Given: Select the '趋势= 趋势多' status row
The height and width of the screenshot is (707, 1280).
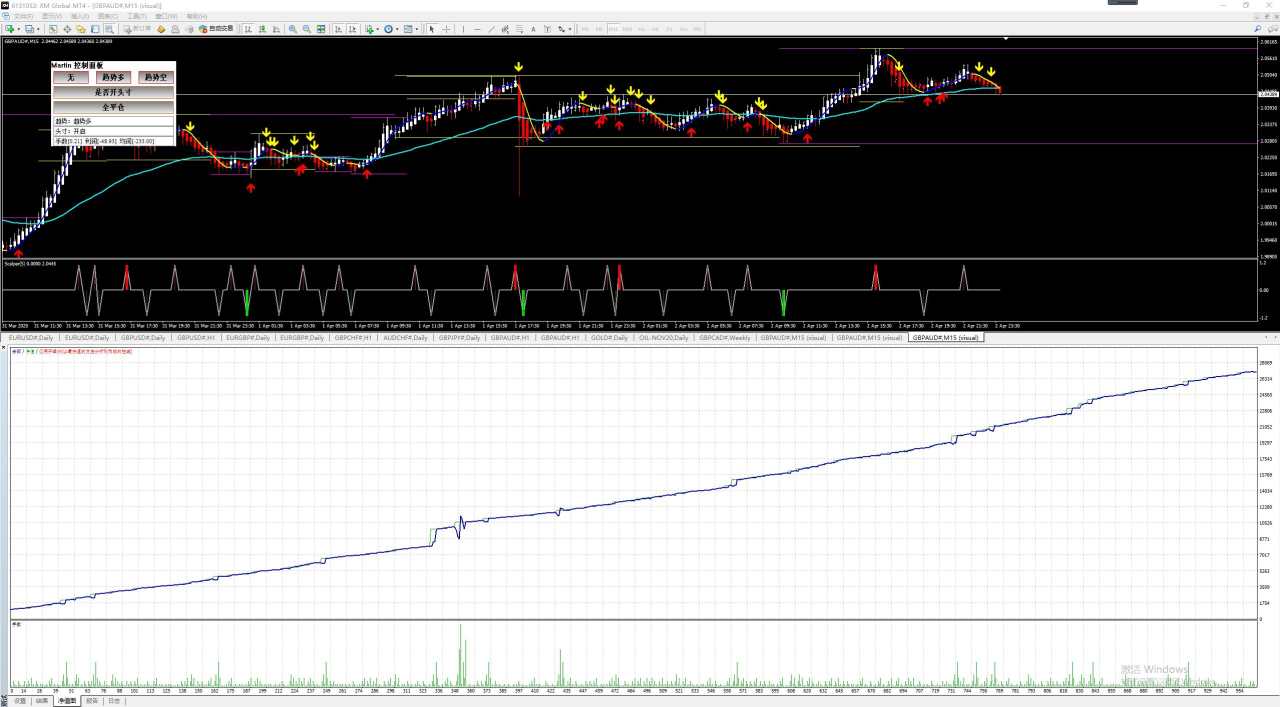Looking at the screenshot, I should (x=113, y=120).
